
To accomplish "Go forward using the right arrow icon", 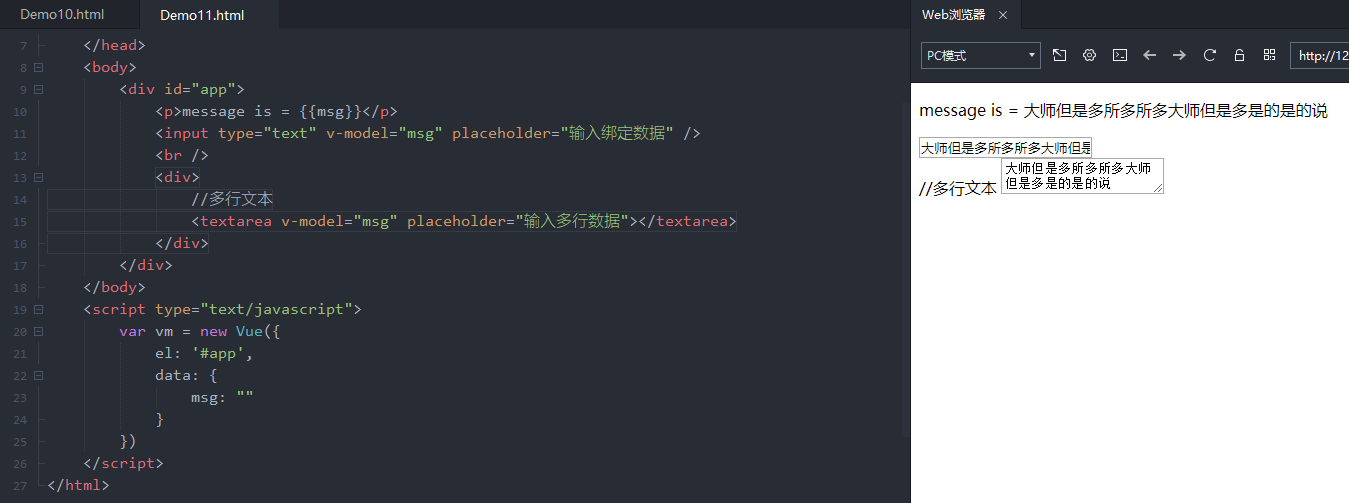I will click(1180, 55).
